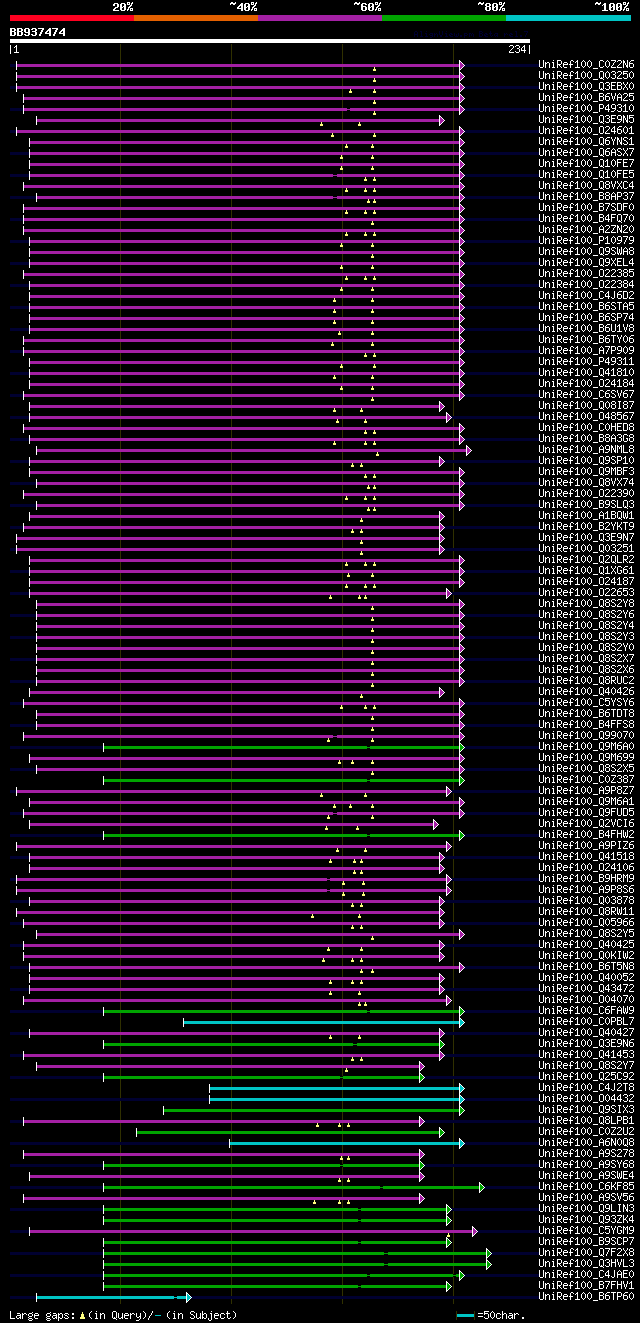Click the purple alignment bar for UniRef100_C5YGM9
This screenshot has width=640, height=1323.
[x=253, y=1230]
